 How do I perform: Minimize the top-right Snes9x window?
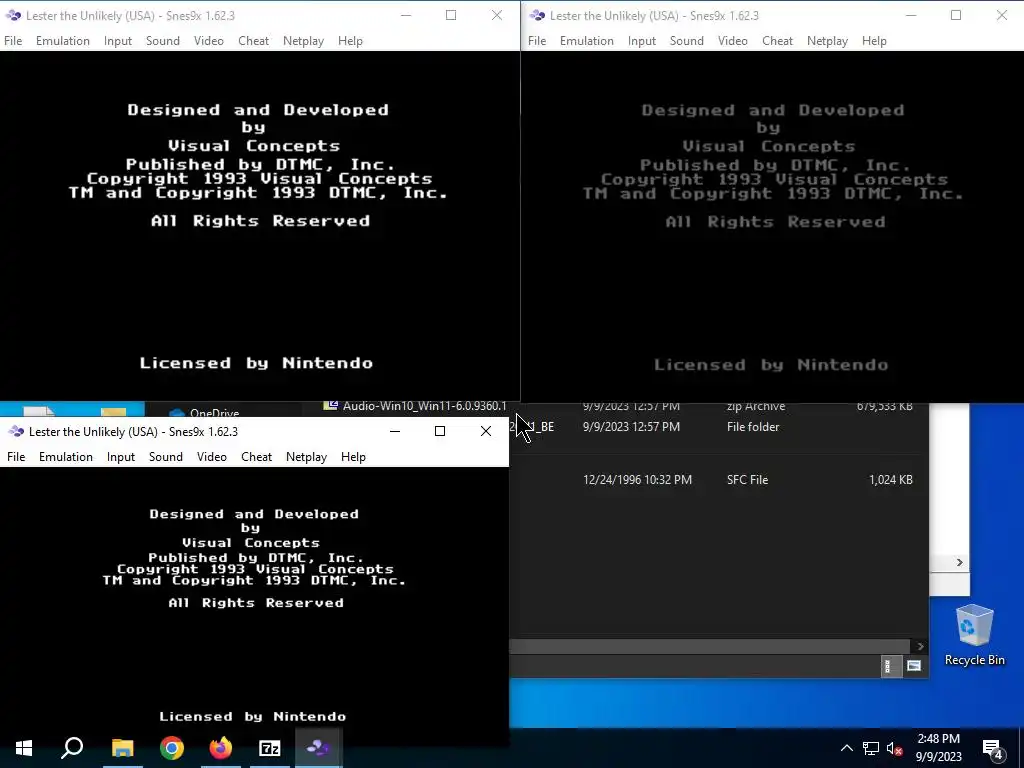coord(911,15)
